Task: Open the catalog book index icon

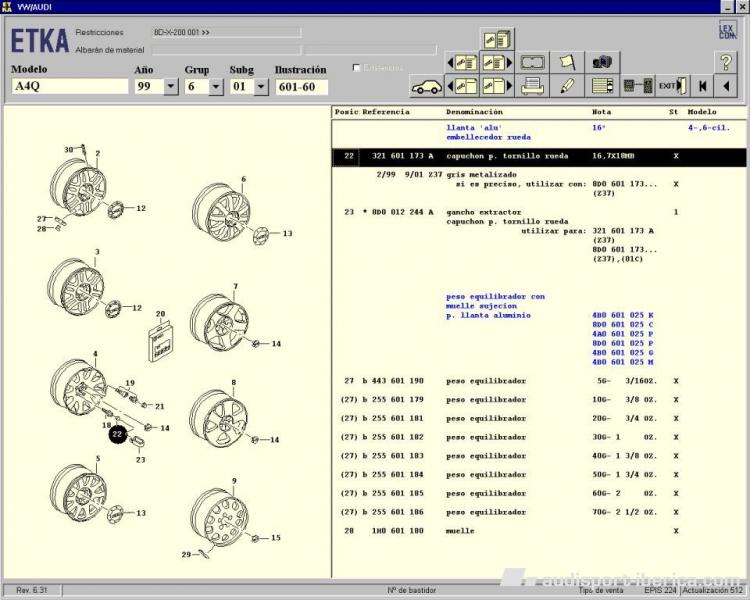Action: coord(497,39)
